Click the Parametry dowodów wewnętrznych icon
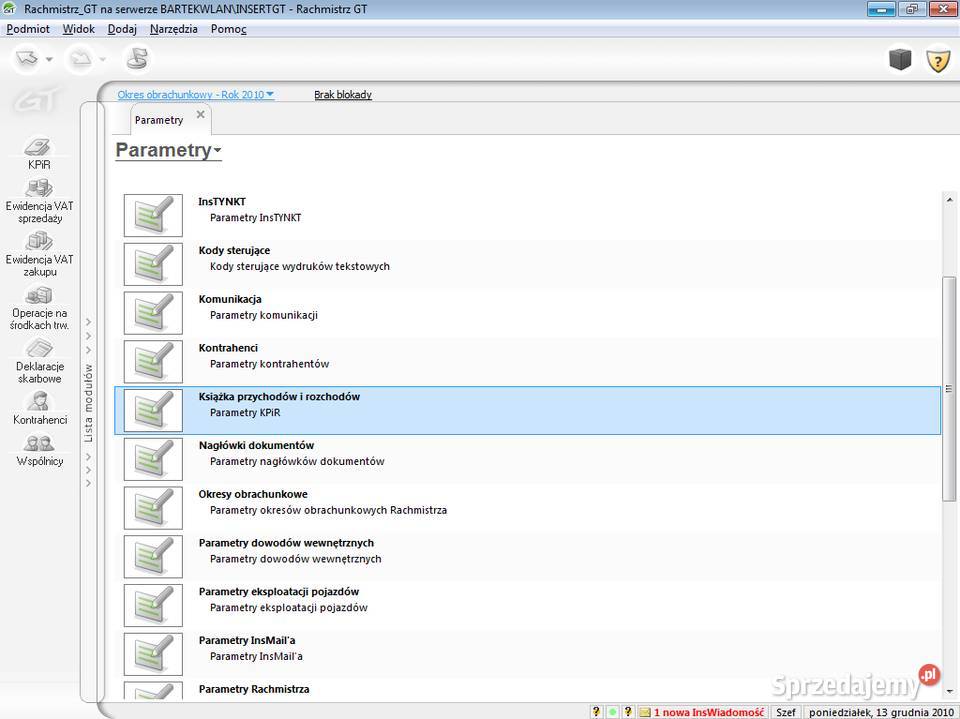960x719 pixels. coord(153,556)
